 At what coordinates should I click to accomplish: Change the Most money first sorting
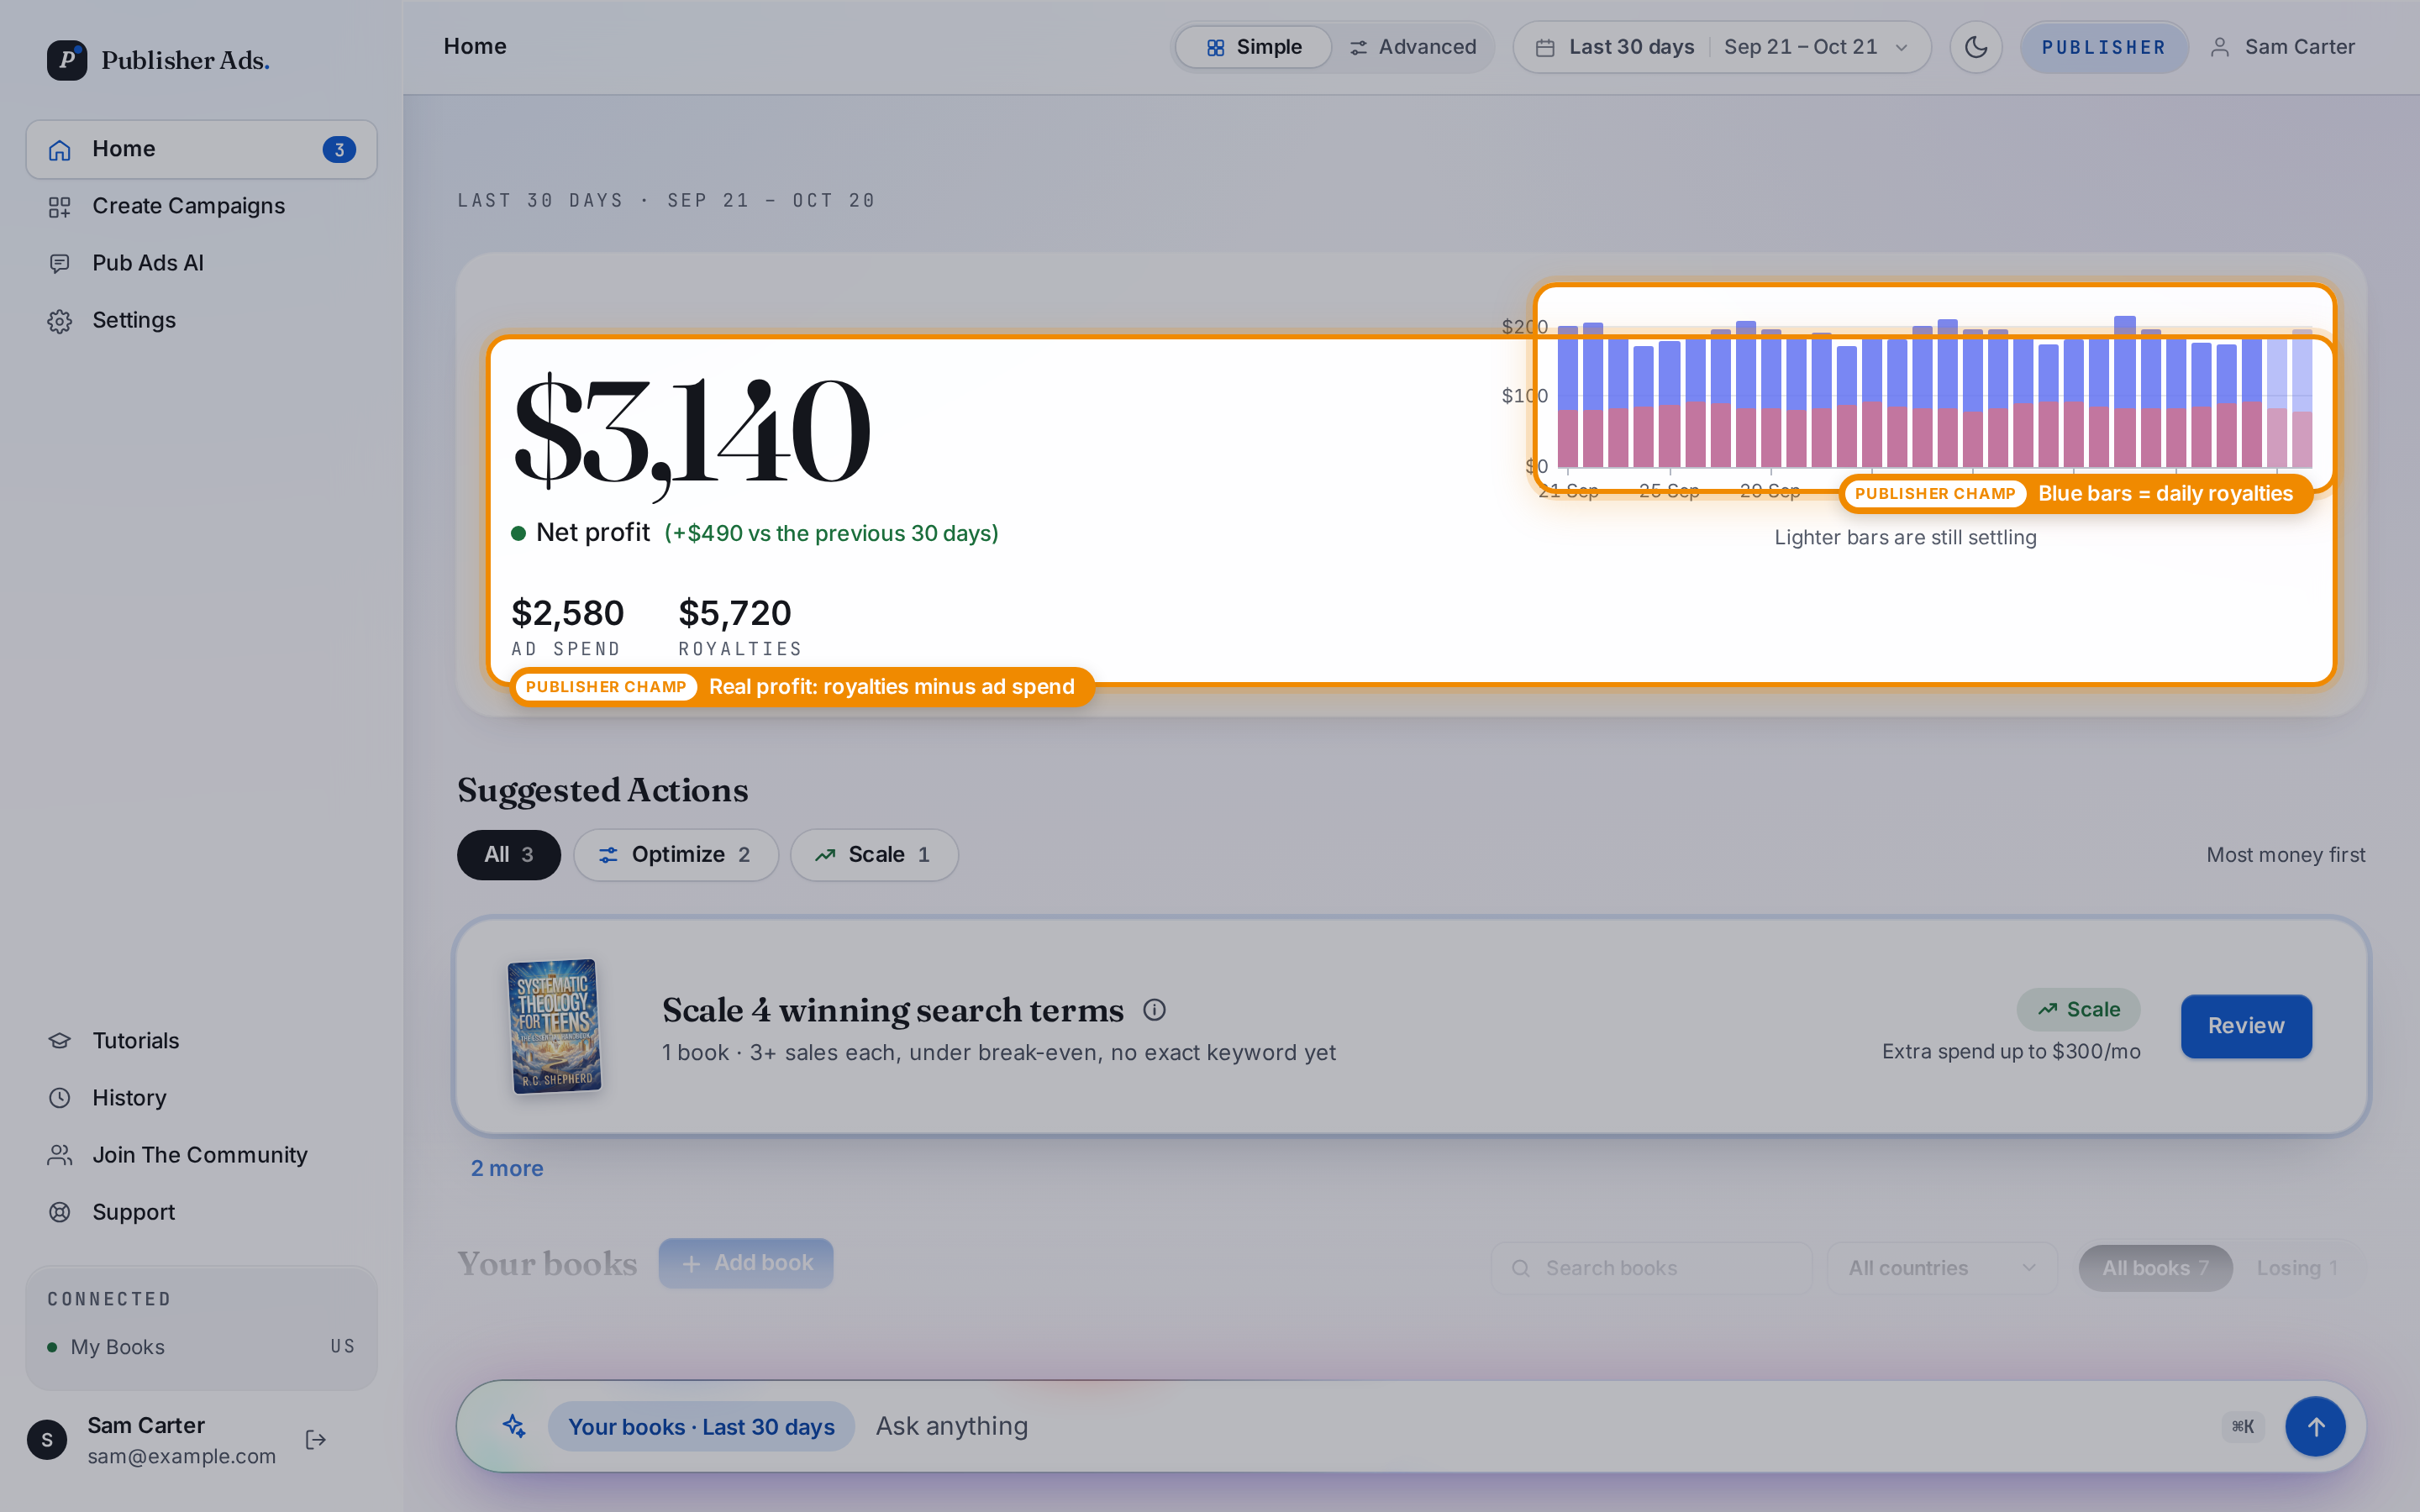click(2286, 854)
